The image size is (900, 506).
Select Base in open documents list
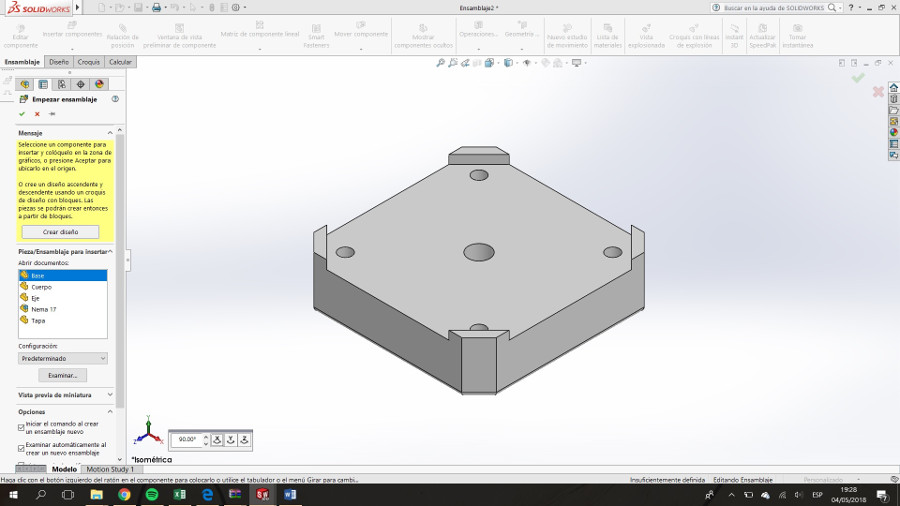(63, 275)
